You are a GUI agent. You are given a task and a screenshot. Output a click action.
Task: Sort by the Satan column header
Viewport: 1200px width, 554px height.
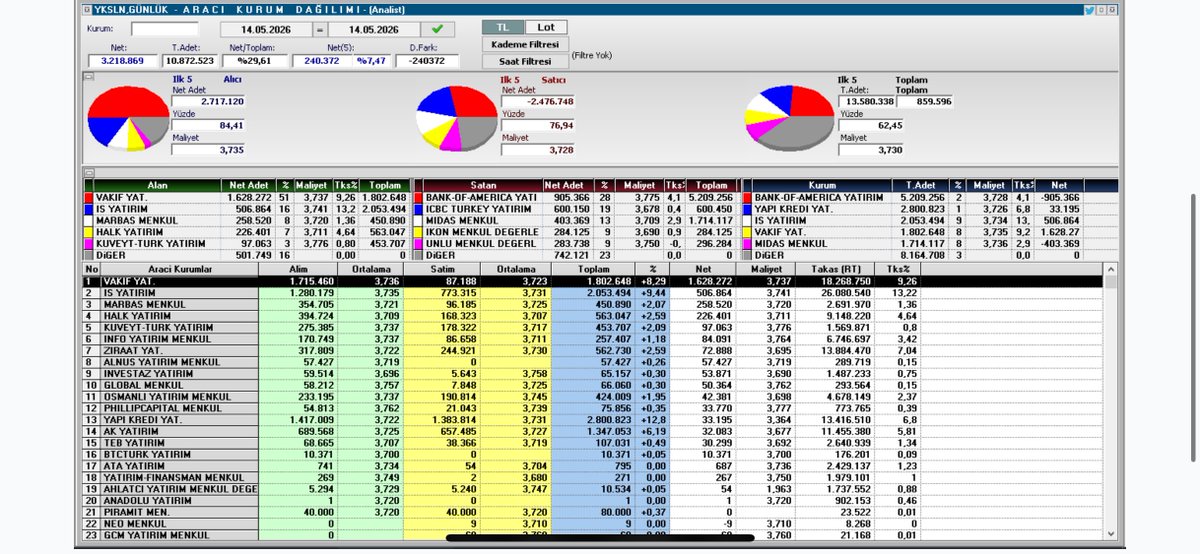[x=484, y=186]
